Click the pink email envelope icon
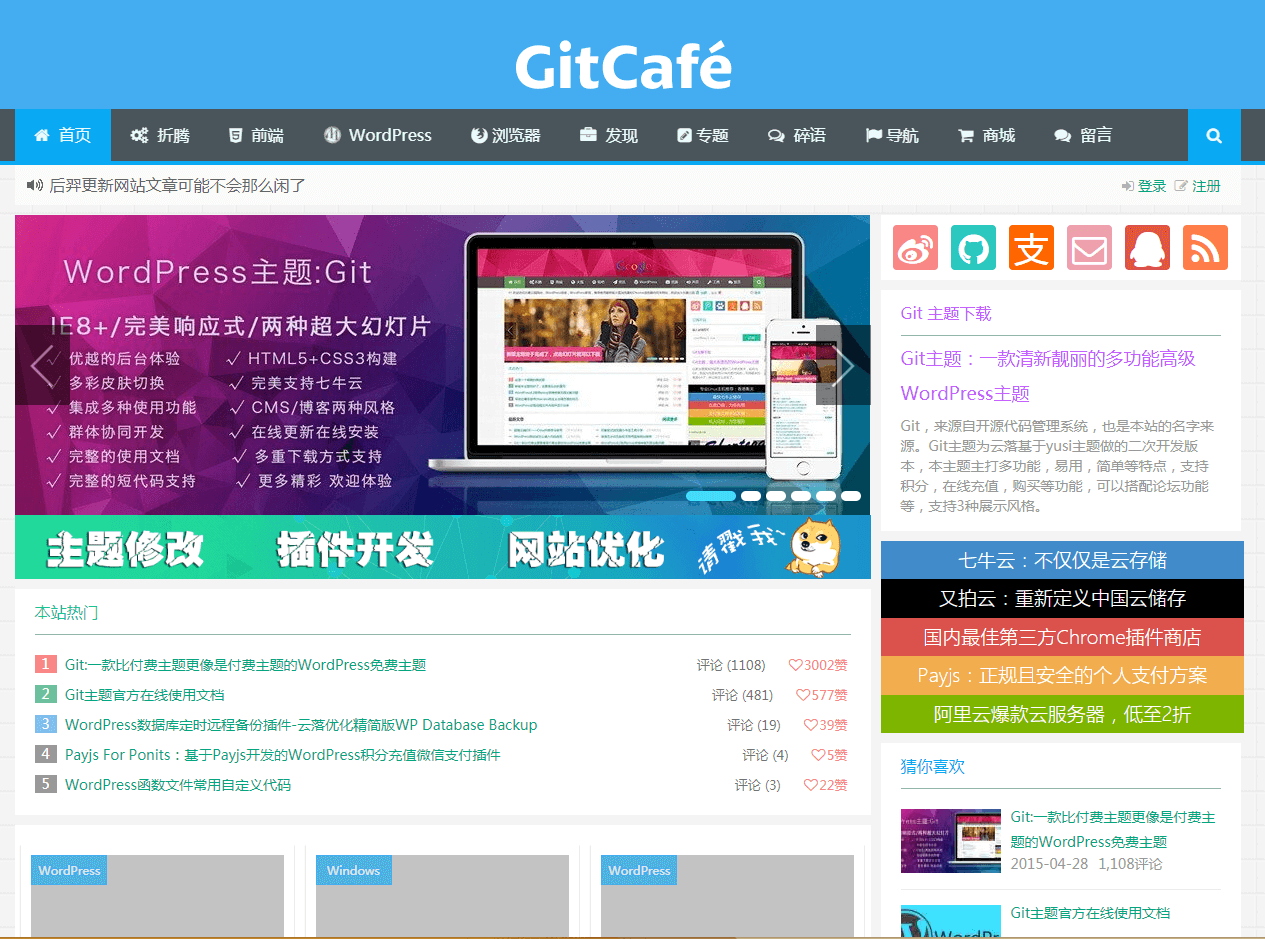This screenshot has width=1265, height=939. 1089,248
